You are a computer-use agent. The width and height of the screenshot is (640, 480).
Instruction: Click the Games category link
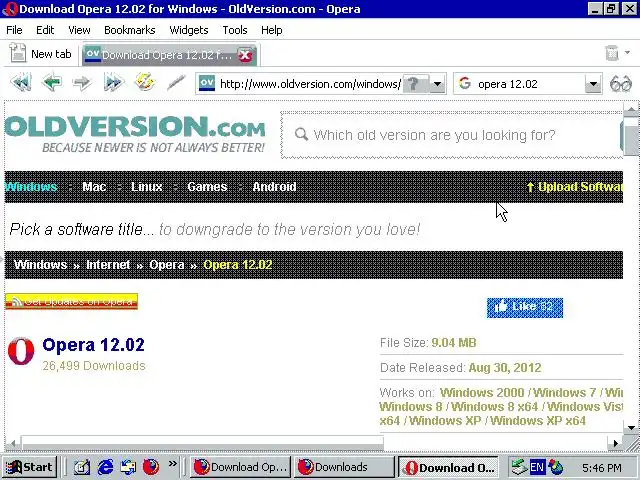[x=207, y=187]
